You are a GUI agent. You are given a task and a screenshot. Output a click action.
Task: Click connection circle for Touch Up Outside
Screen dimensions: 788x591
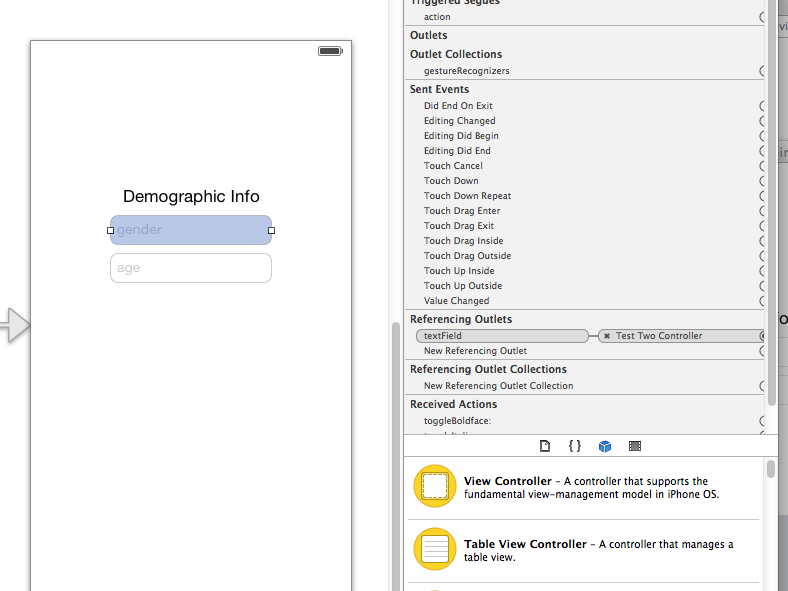click(x=762, y=286)
